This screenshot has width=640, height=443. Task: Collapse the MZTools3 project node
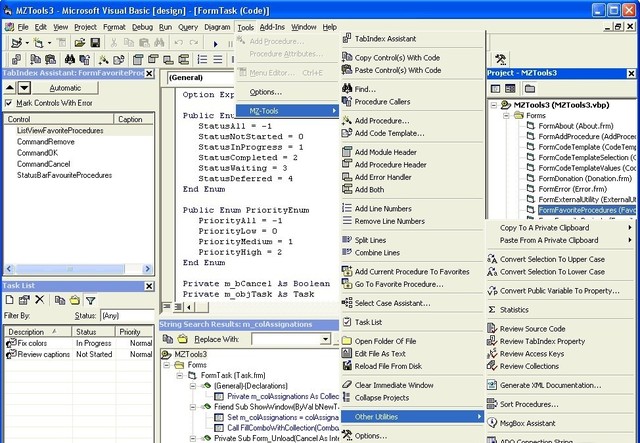493,105
